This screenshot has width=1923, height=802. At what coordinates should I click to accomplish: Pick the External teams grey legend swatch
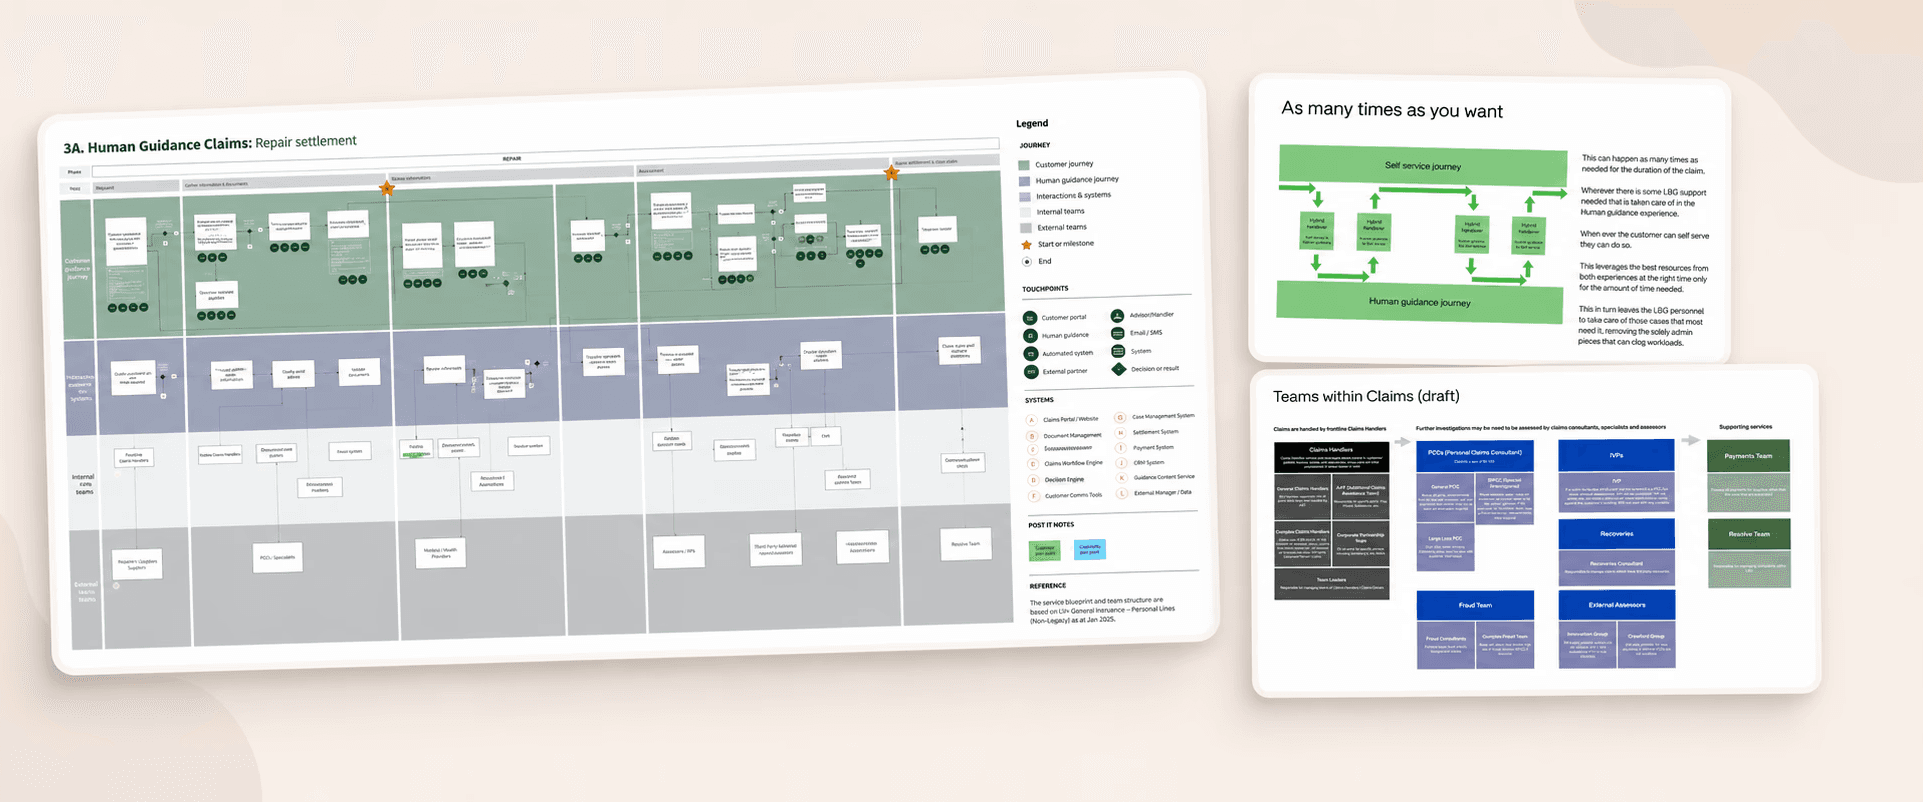(x=1025, y=229)
